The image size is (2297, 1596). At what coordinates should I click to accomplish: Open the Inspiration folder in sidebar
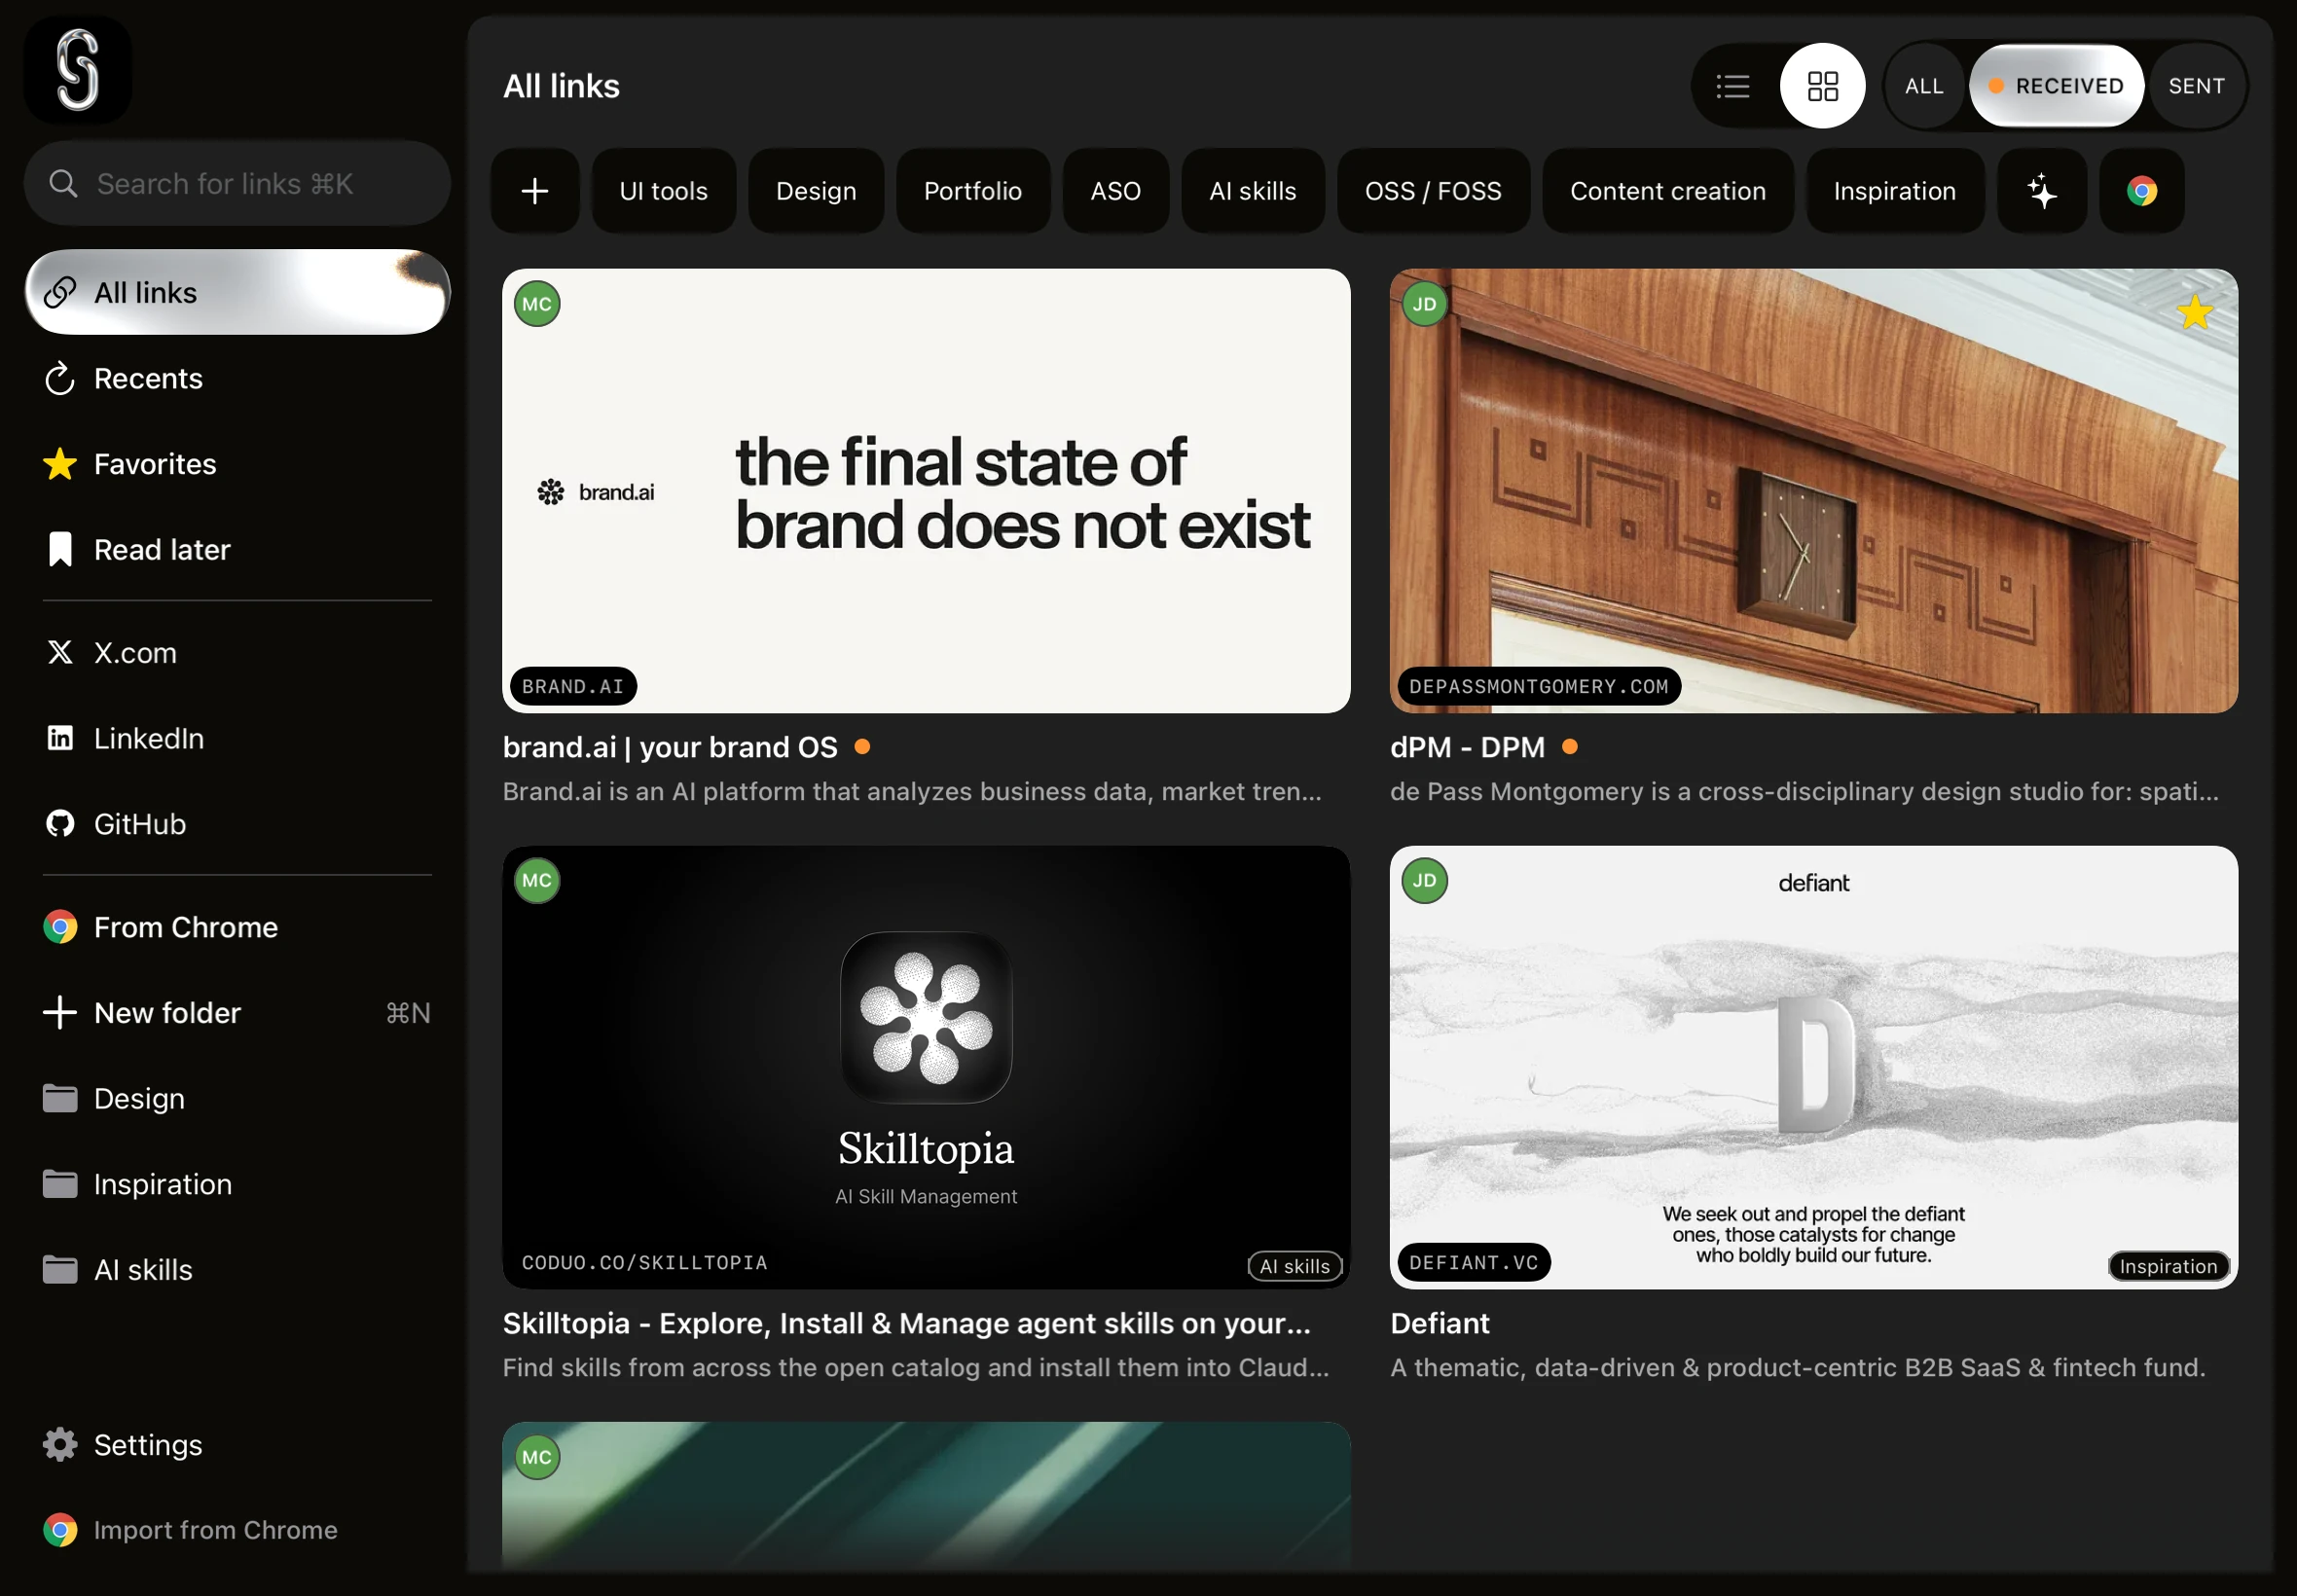[x=237, y=1183]
